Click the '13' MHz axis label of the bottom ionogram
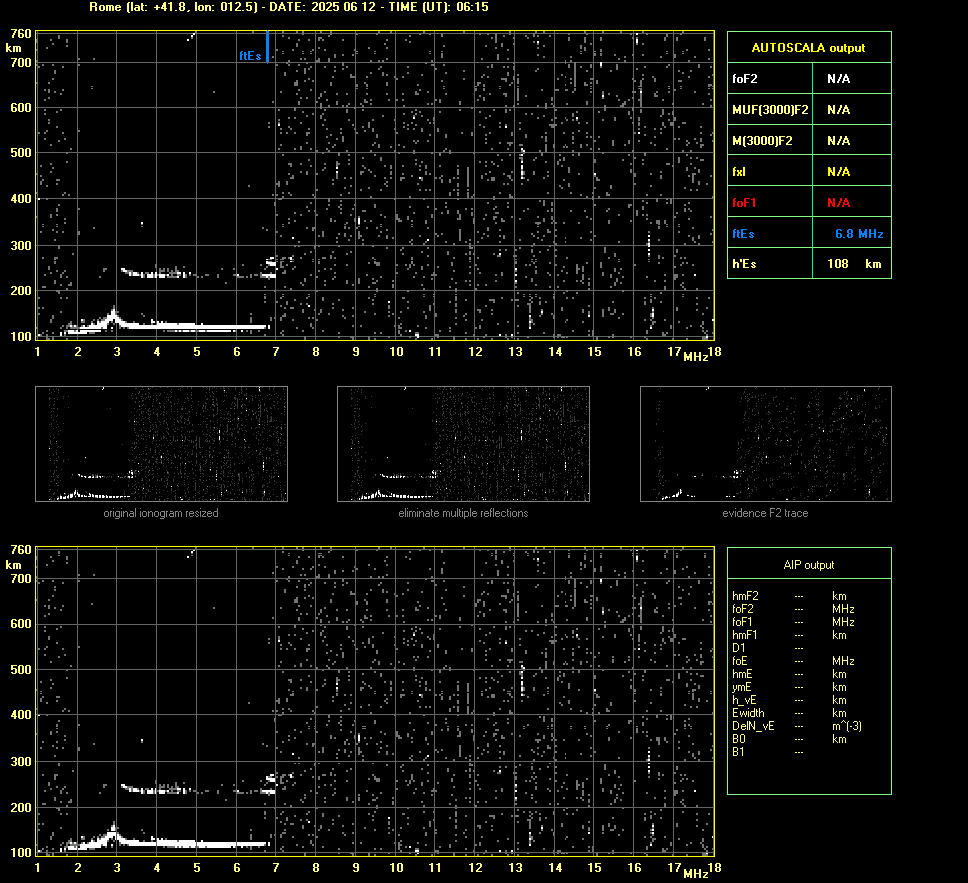 coord(515,868)
